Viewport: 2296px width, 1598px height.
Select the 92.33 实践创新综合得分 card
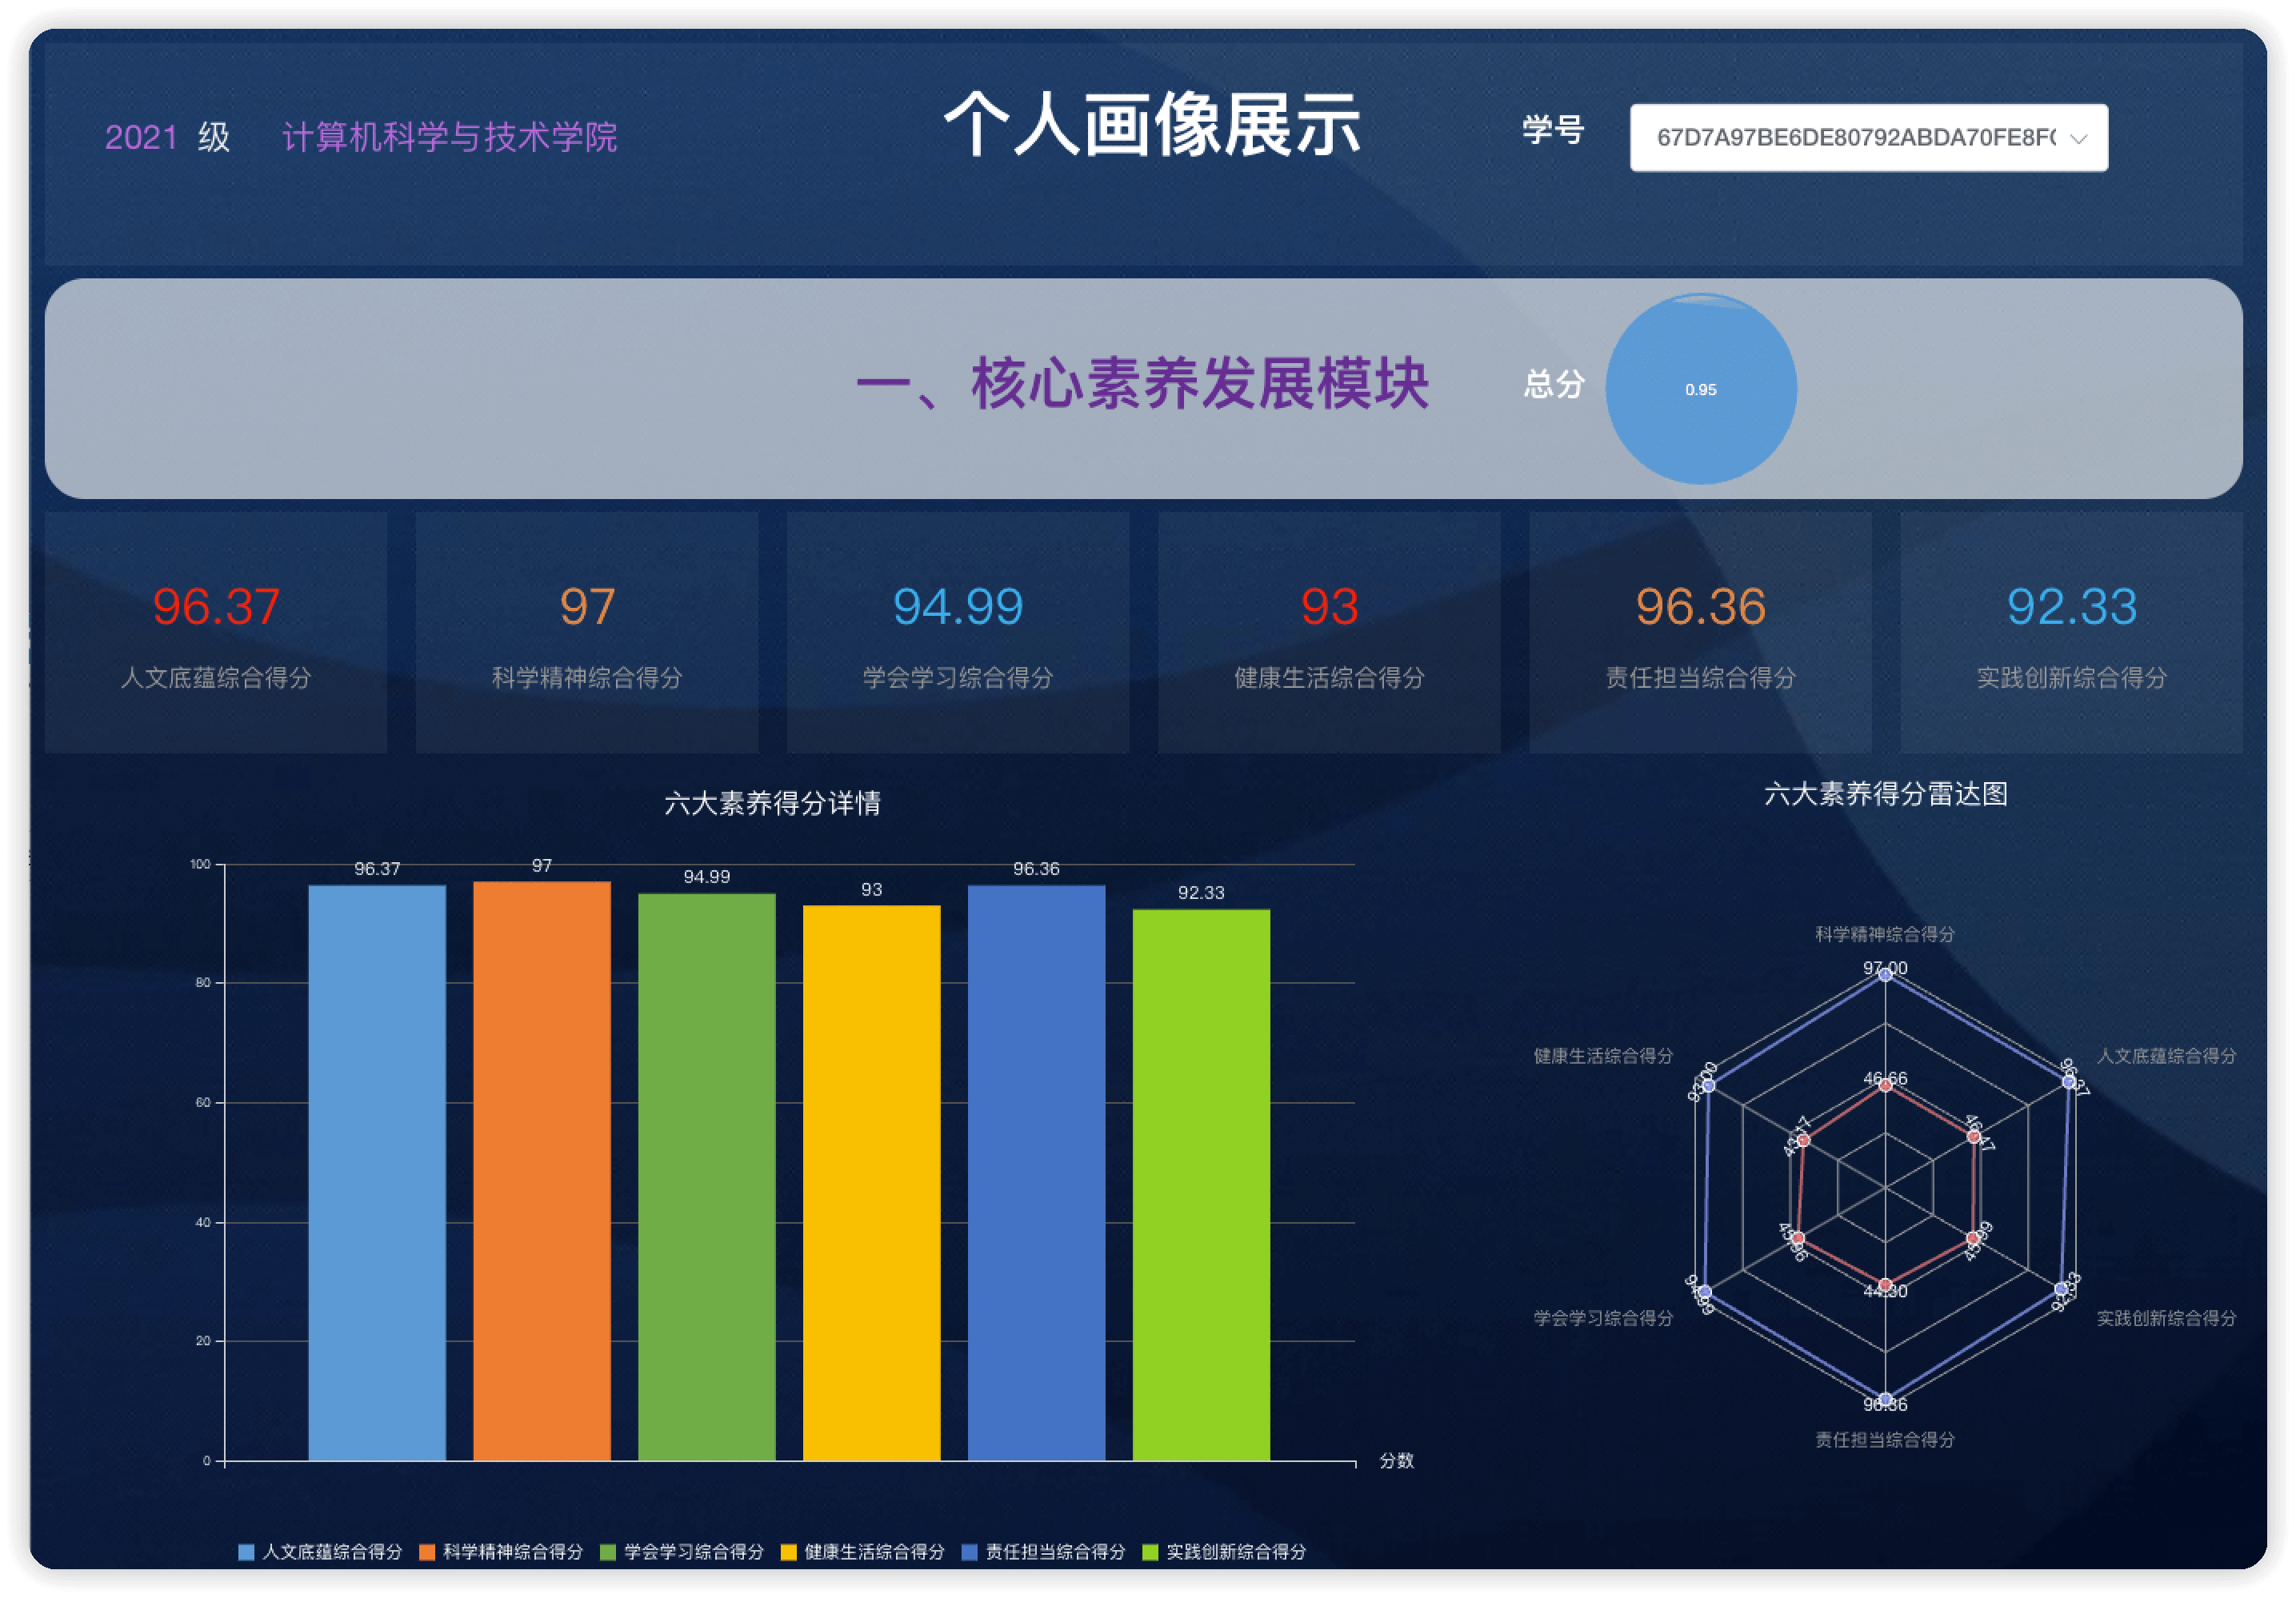(x=2071, y=633)
